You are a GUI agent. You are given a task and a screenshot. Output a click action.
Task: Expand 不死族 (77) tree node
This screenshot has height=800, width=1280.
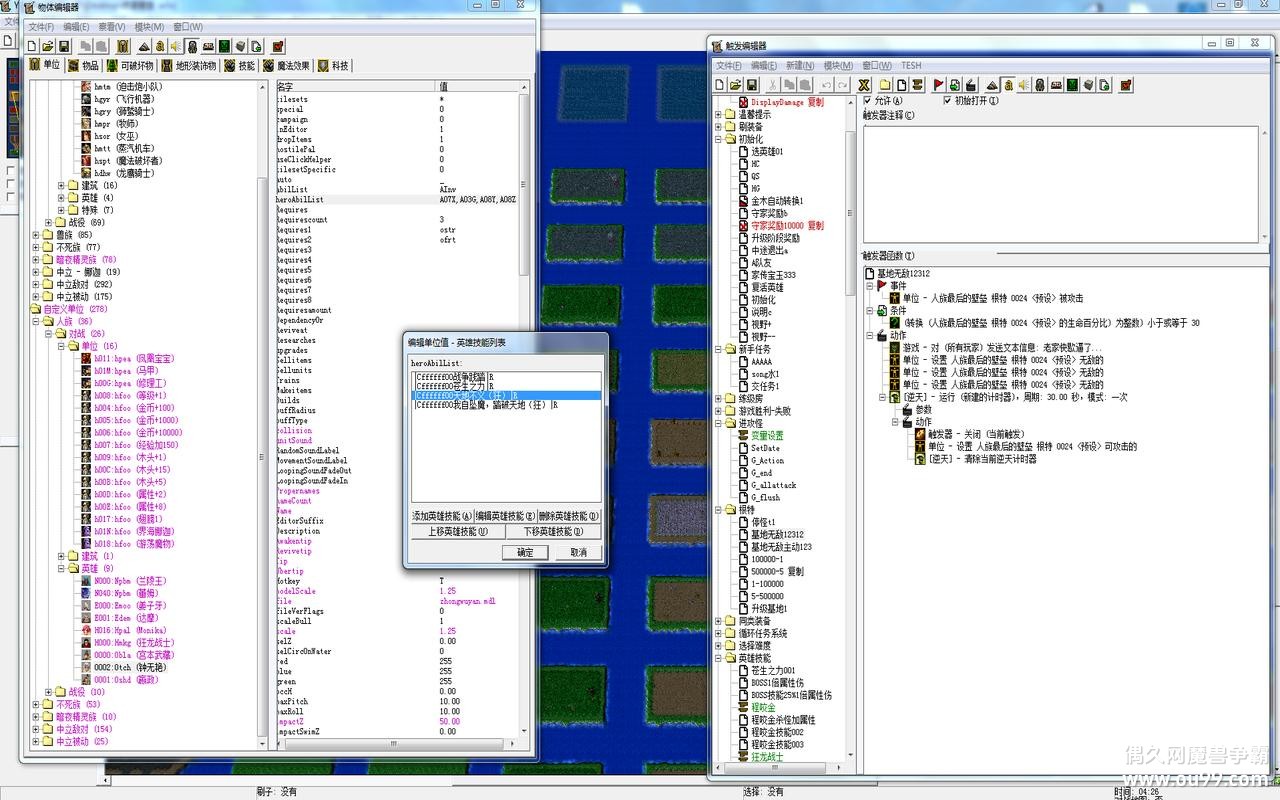tap(36, 247)
